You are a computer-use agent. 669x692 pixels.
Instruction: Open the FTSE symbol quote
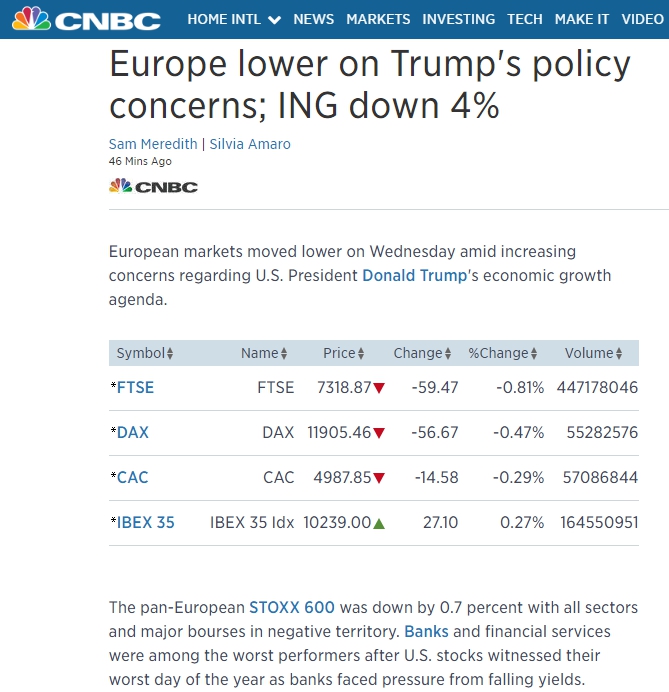coord(135,388)
